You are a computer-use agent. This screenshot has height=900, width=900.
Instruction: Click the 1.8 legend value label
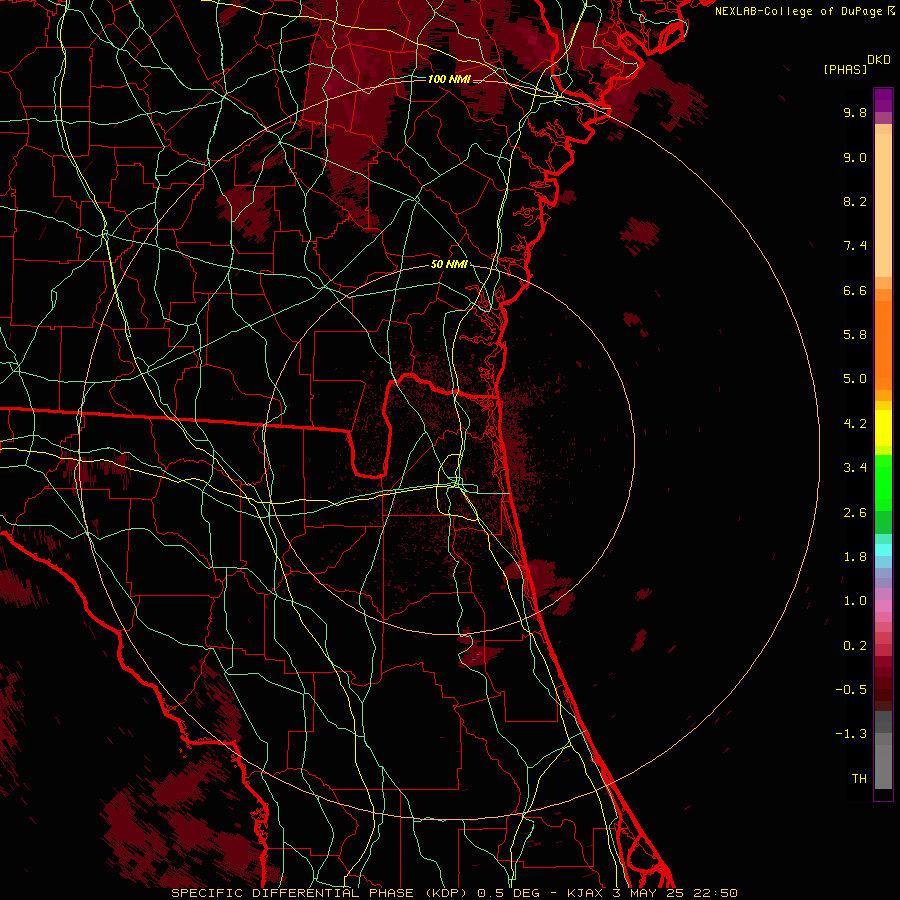pos(855,557)
